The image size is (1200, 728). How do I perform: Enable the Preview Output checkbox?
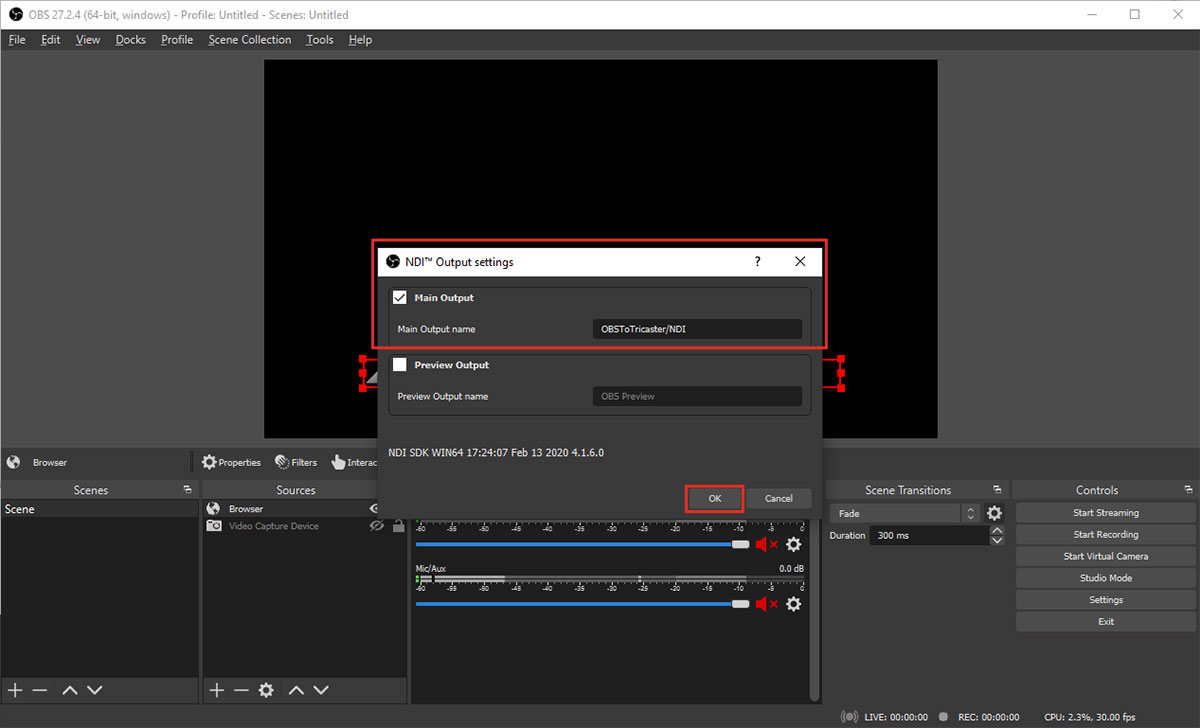[400, 365]
